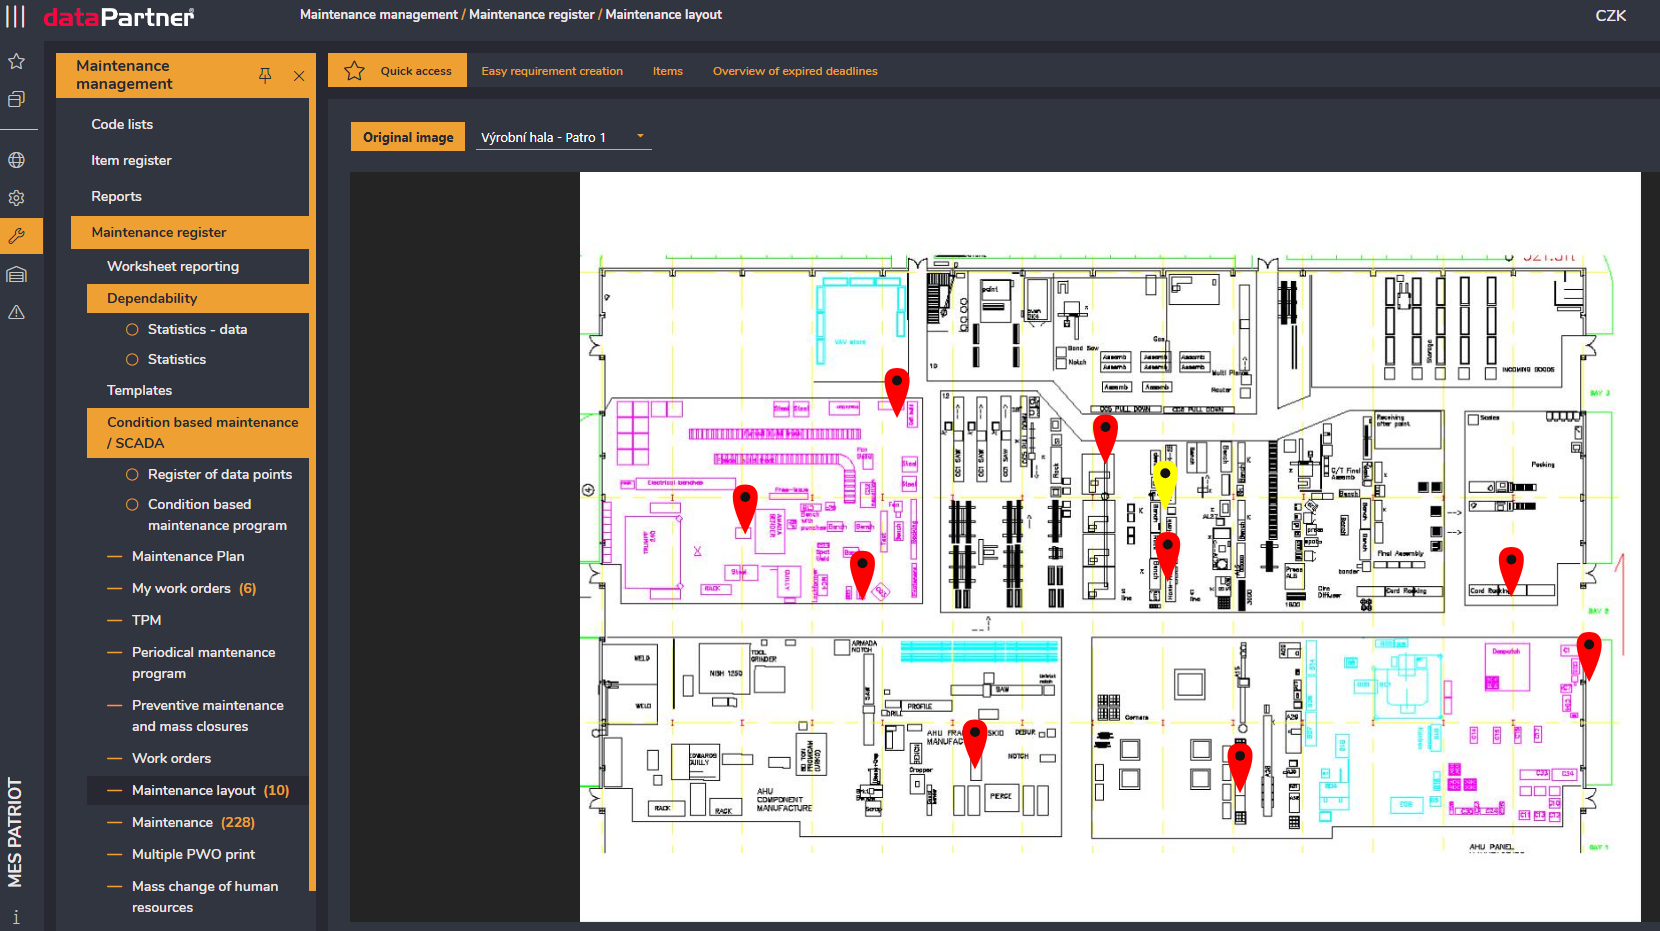This screenshot has width=1660, height=931.
Task: Click the Quick access star icon
Action: coord(354,71)
